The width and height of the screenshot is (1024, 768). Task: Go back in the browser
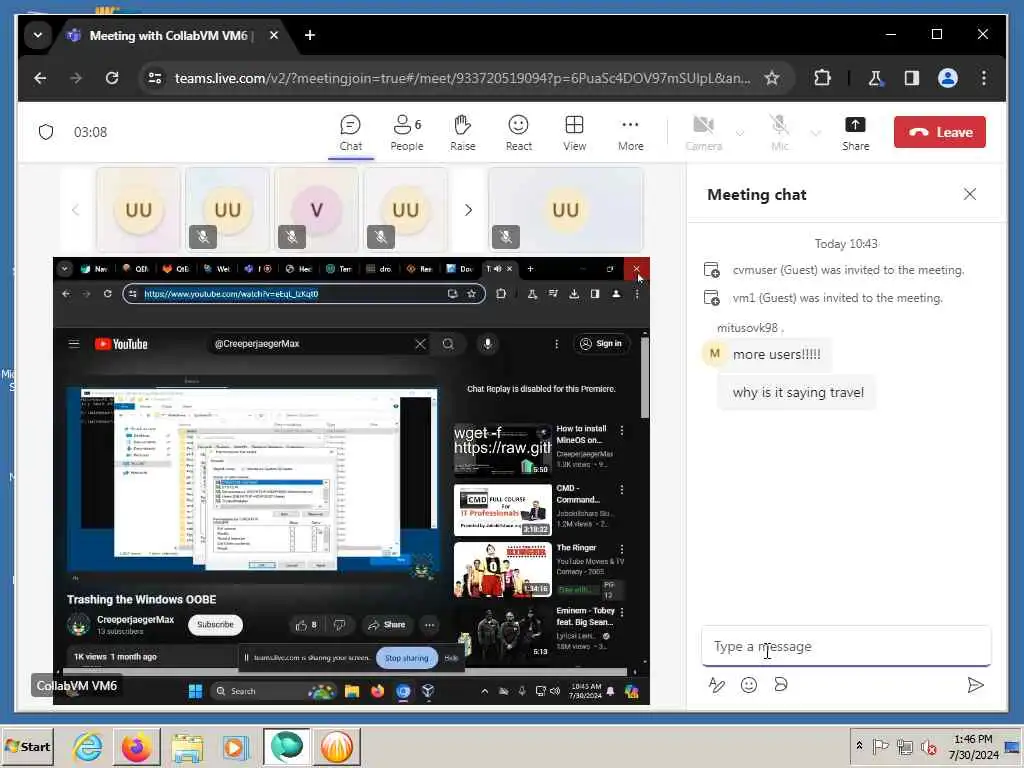click(x=40, y=78)
